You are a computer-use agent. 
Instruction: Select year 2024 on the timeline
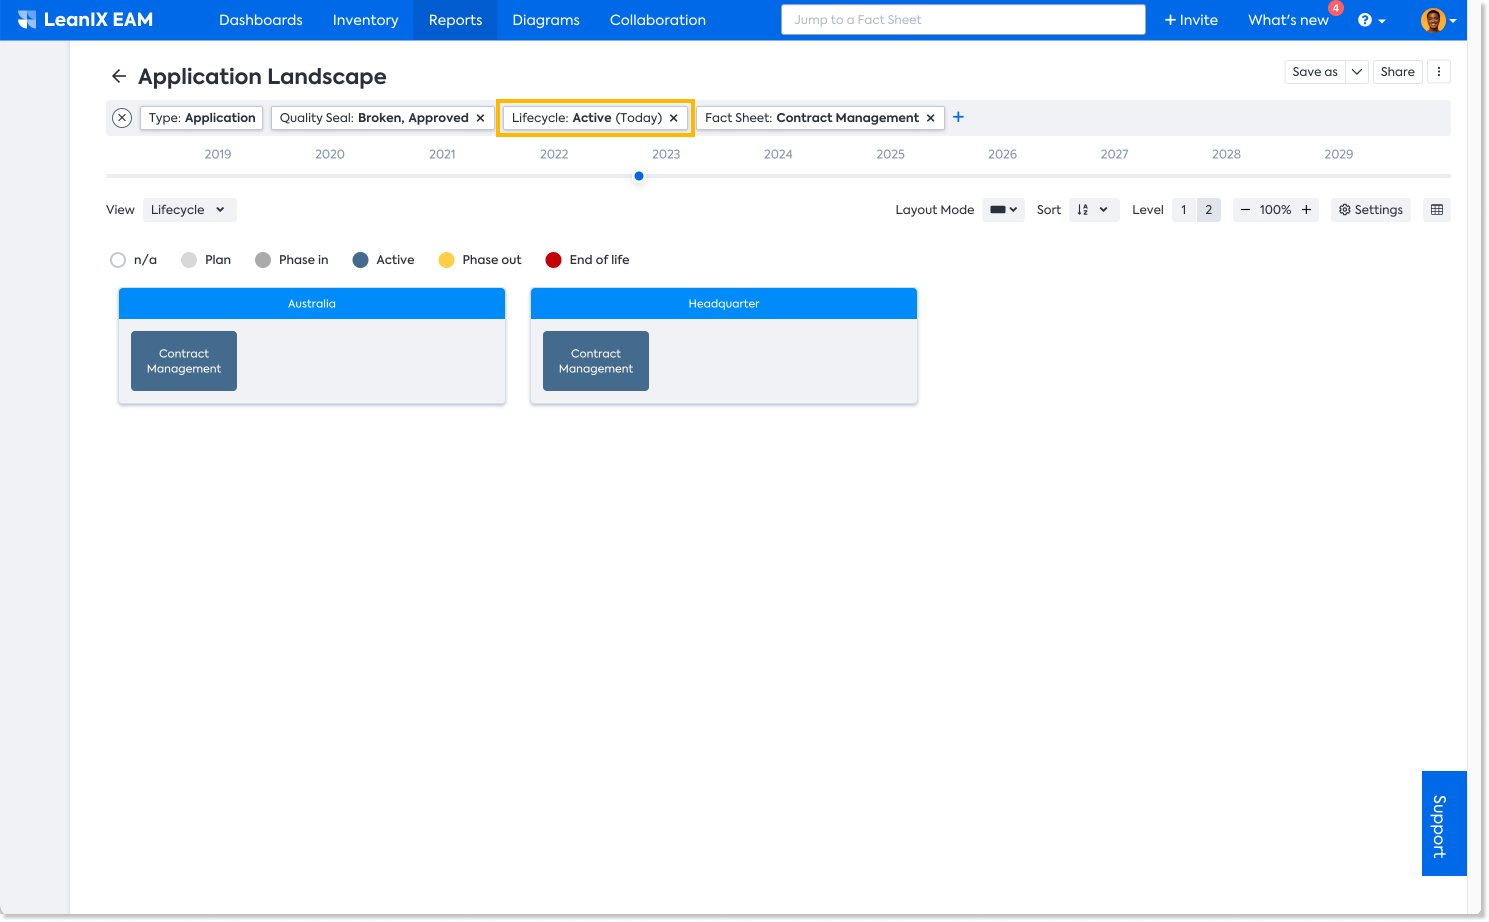click(x=778, y=154)
